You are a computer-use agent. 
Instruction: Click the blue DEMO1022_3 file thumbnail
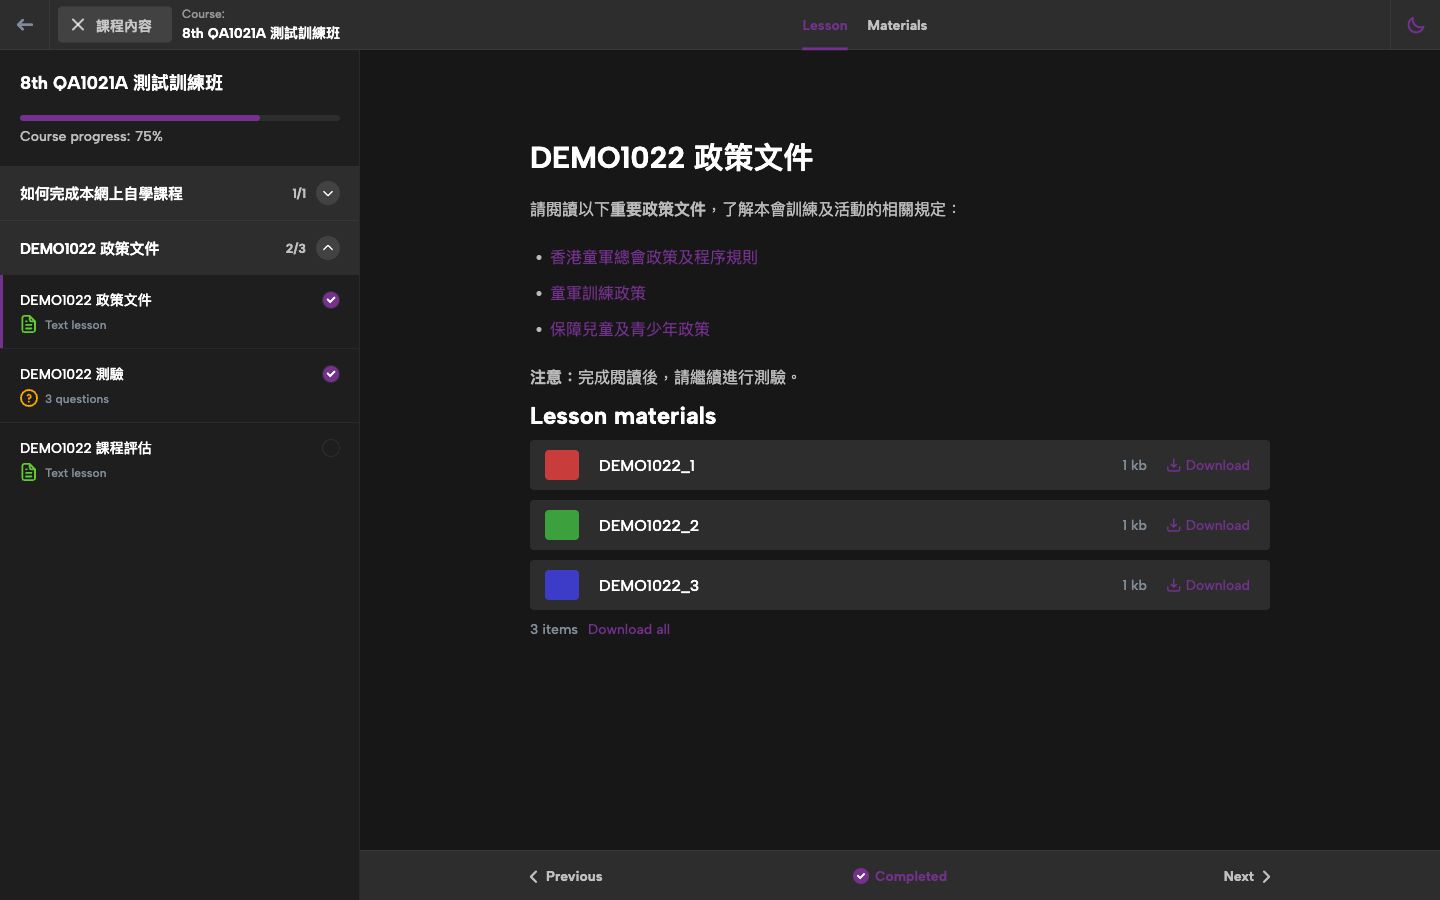click(x=562, y=585)
